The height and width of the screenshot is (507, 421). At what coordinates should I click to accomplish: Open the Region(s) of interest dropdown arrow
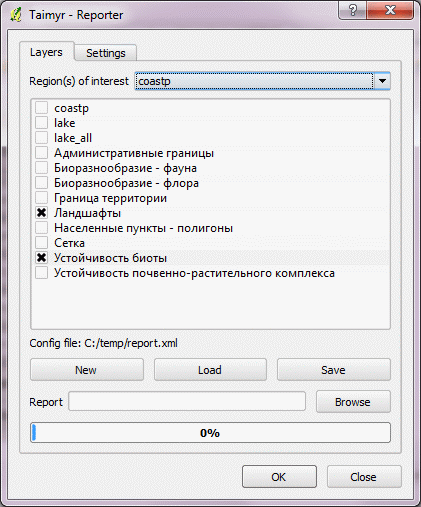click(382, 81)
